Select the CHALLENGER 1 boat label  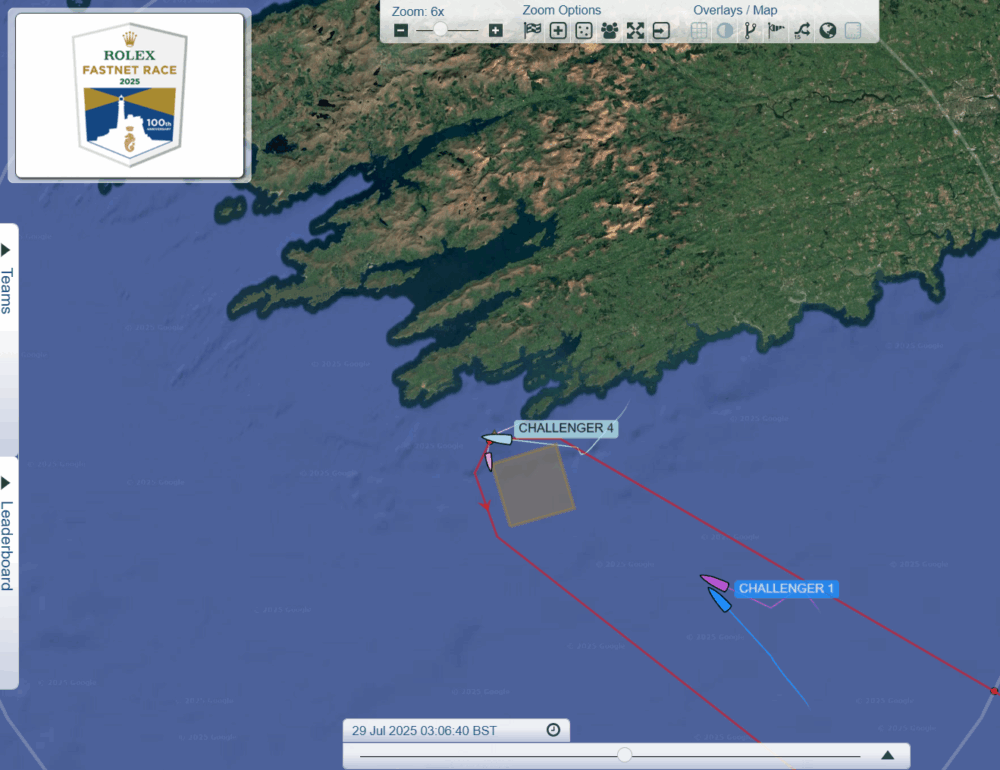coord(786,588)
